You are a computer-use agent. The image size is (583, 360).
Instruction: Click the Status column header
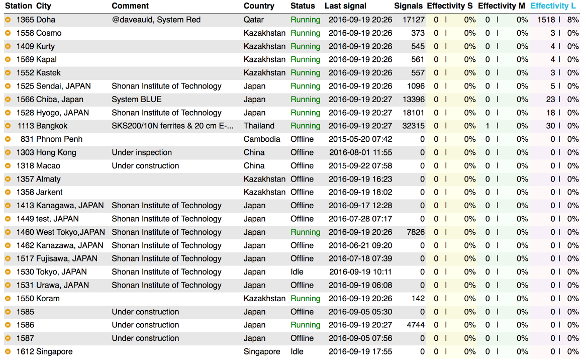pyautogui.click(x=303, y=6)
